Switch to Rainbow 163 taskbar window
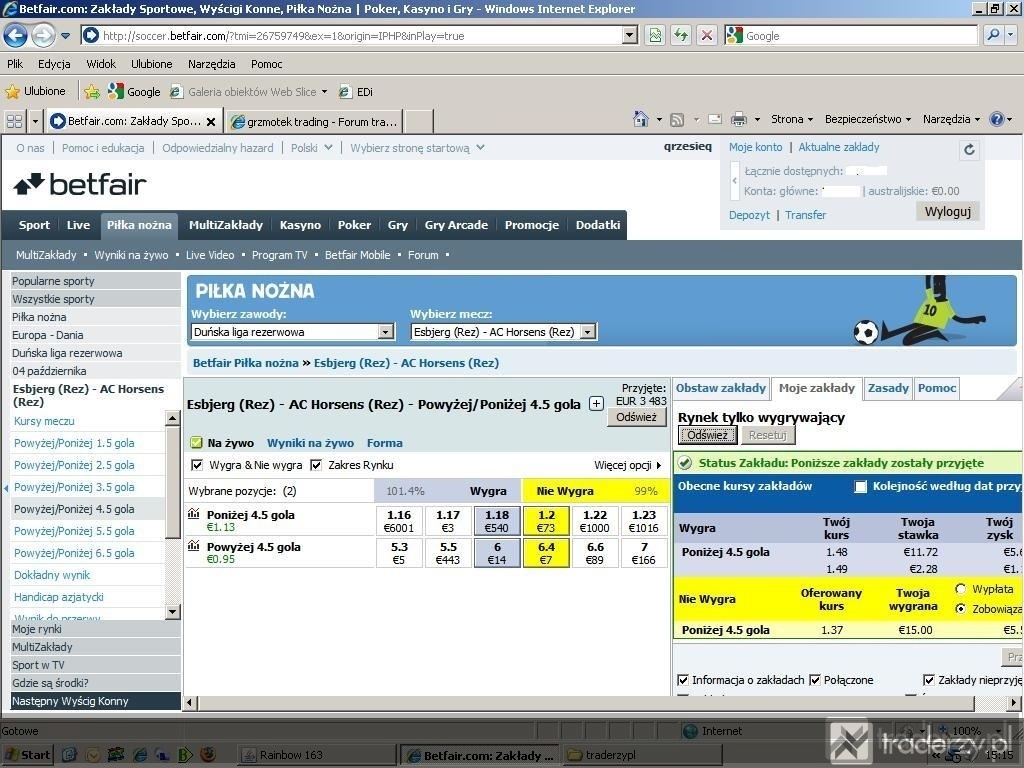Screen dimensions: 1024x768 pyautogui.click(x=317, y=755)
